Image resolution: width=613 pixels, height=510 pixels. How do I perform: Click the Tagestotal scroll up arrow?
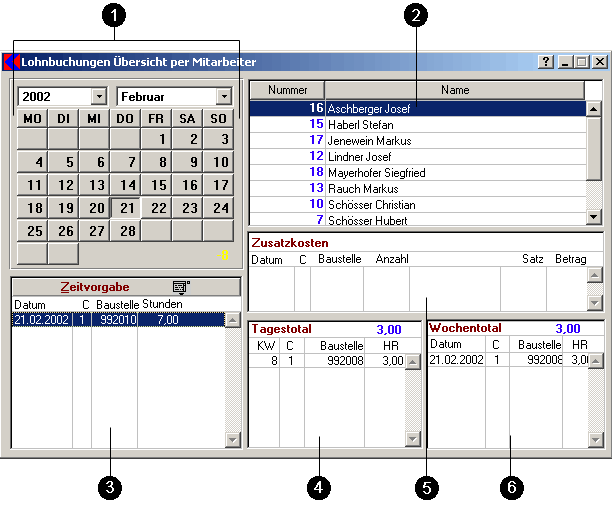[411, 362]
